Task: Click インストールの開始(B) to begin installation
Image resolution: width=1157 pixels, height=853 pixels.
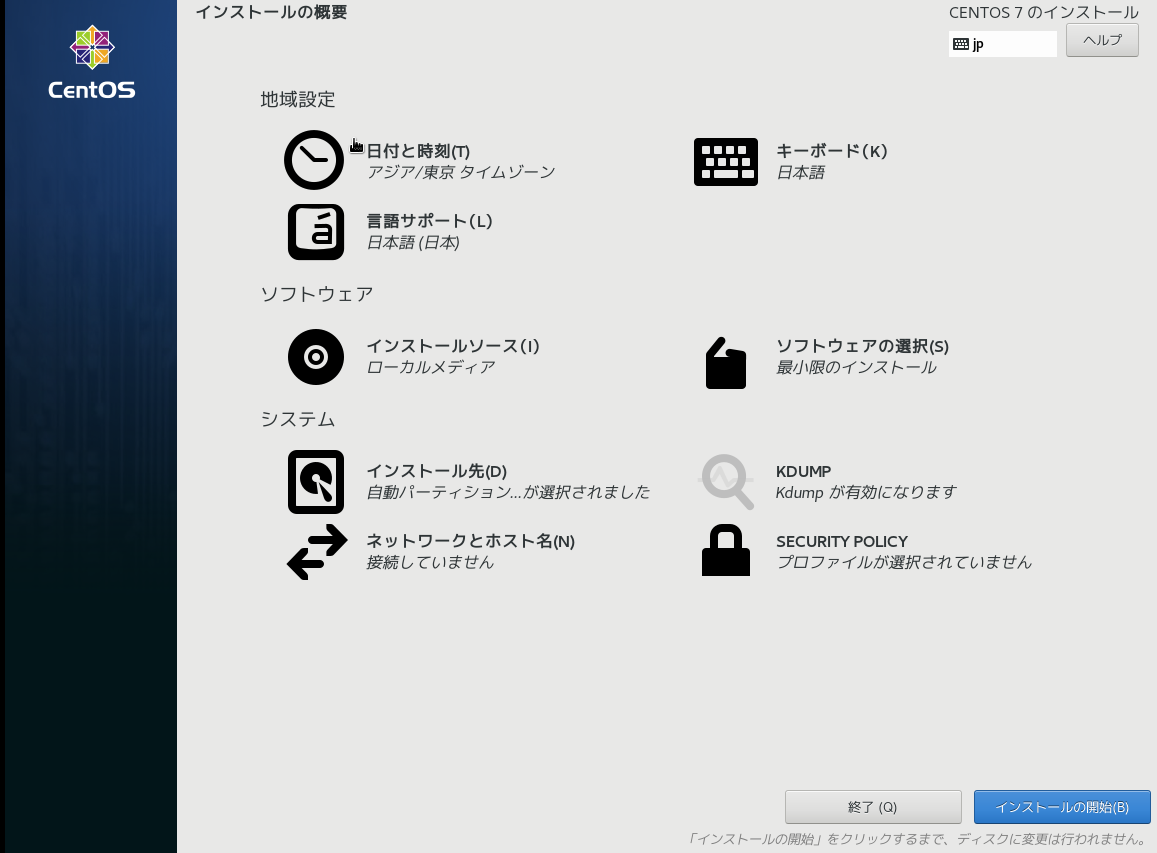Action: (1062, 807)
